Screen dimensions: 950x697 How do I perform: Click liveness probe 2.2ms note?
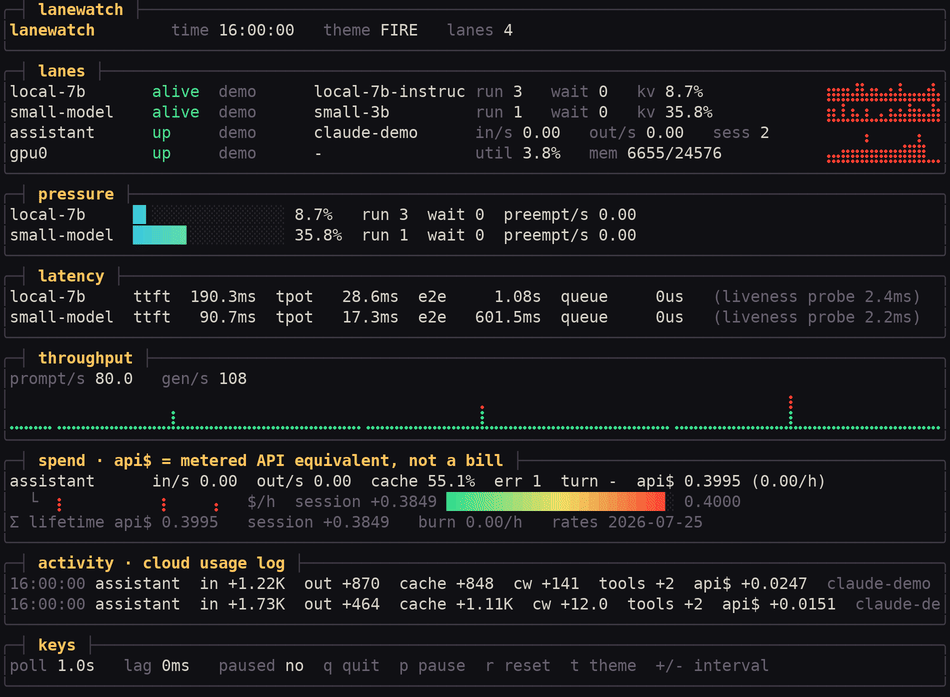coord(817,317)
